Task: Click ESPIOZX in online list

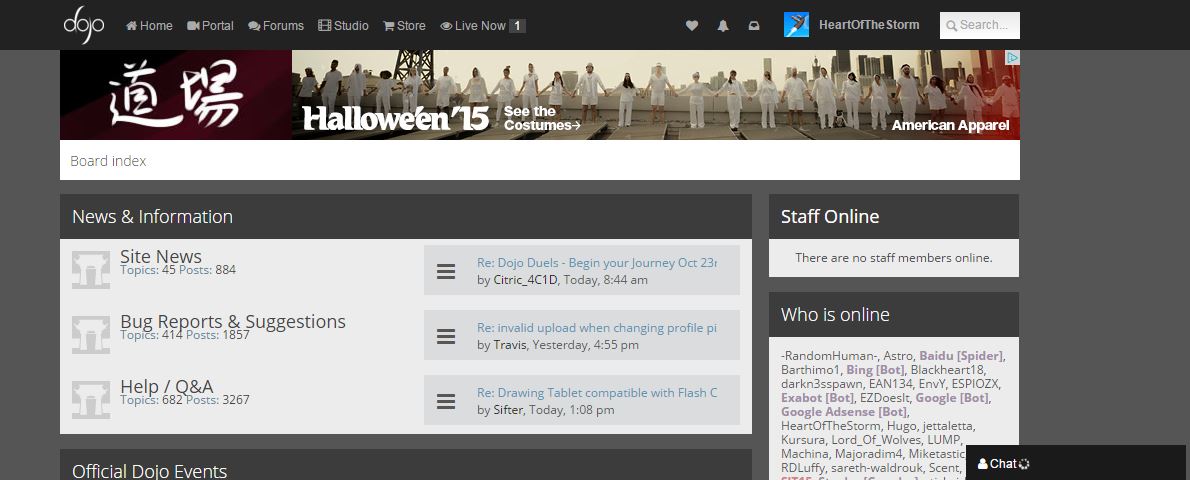Action: click(x=977, y=384)
